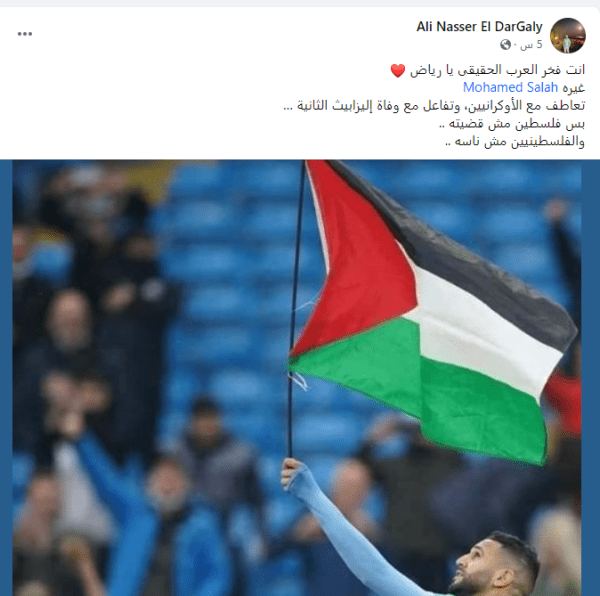Screen dimensions: 600x596
Task: Click the globe public-privacy icon
Action: pos(505,45)
